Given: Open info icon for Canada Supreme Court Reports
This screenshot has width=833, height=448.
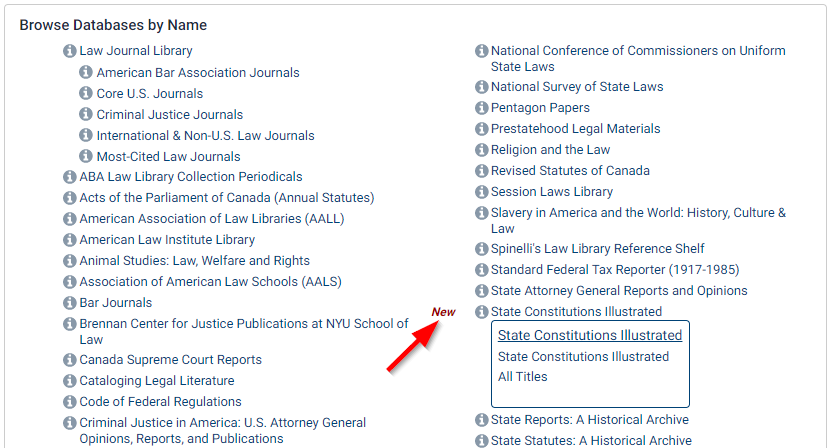Looking at the screenshot, I should click(x=70, y=360).
